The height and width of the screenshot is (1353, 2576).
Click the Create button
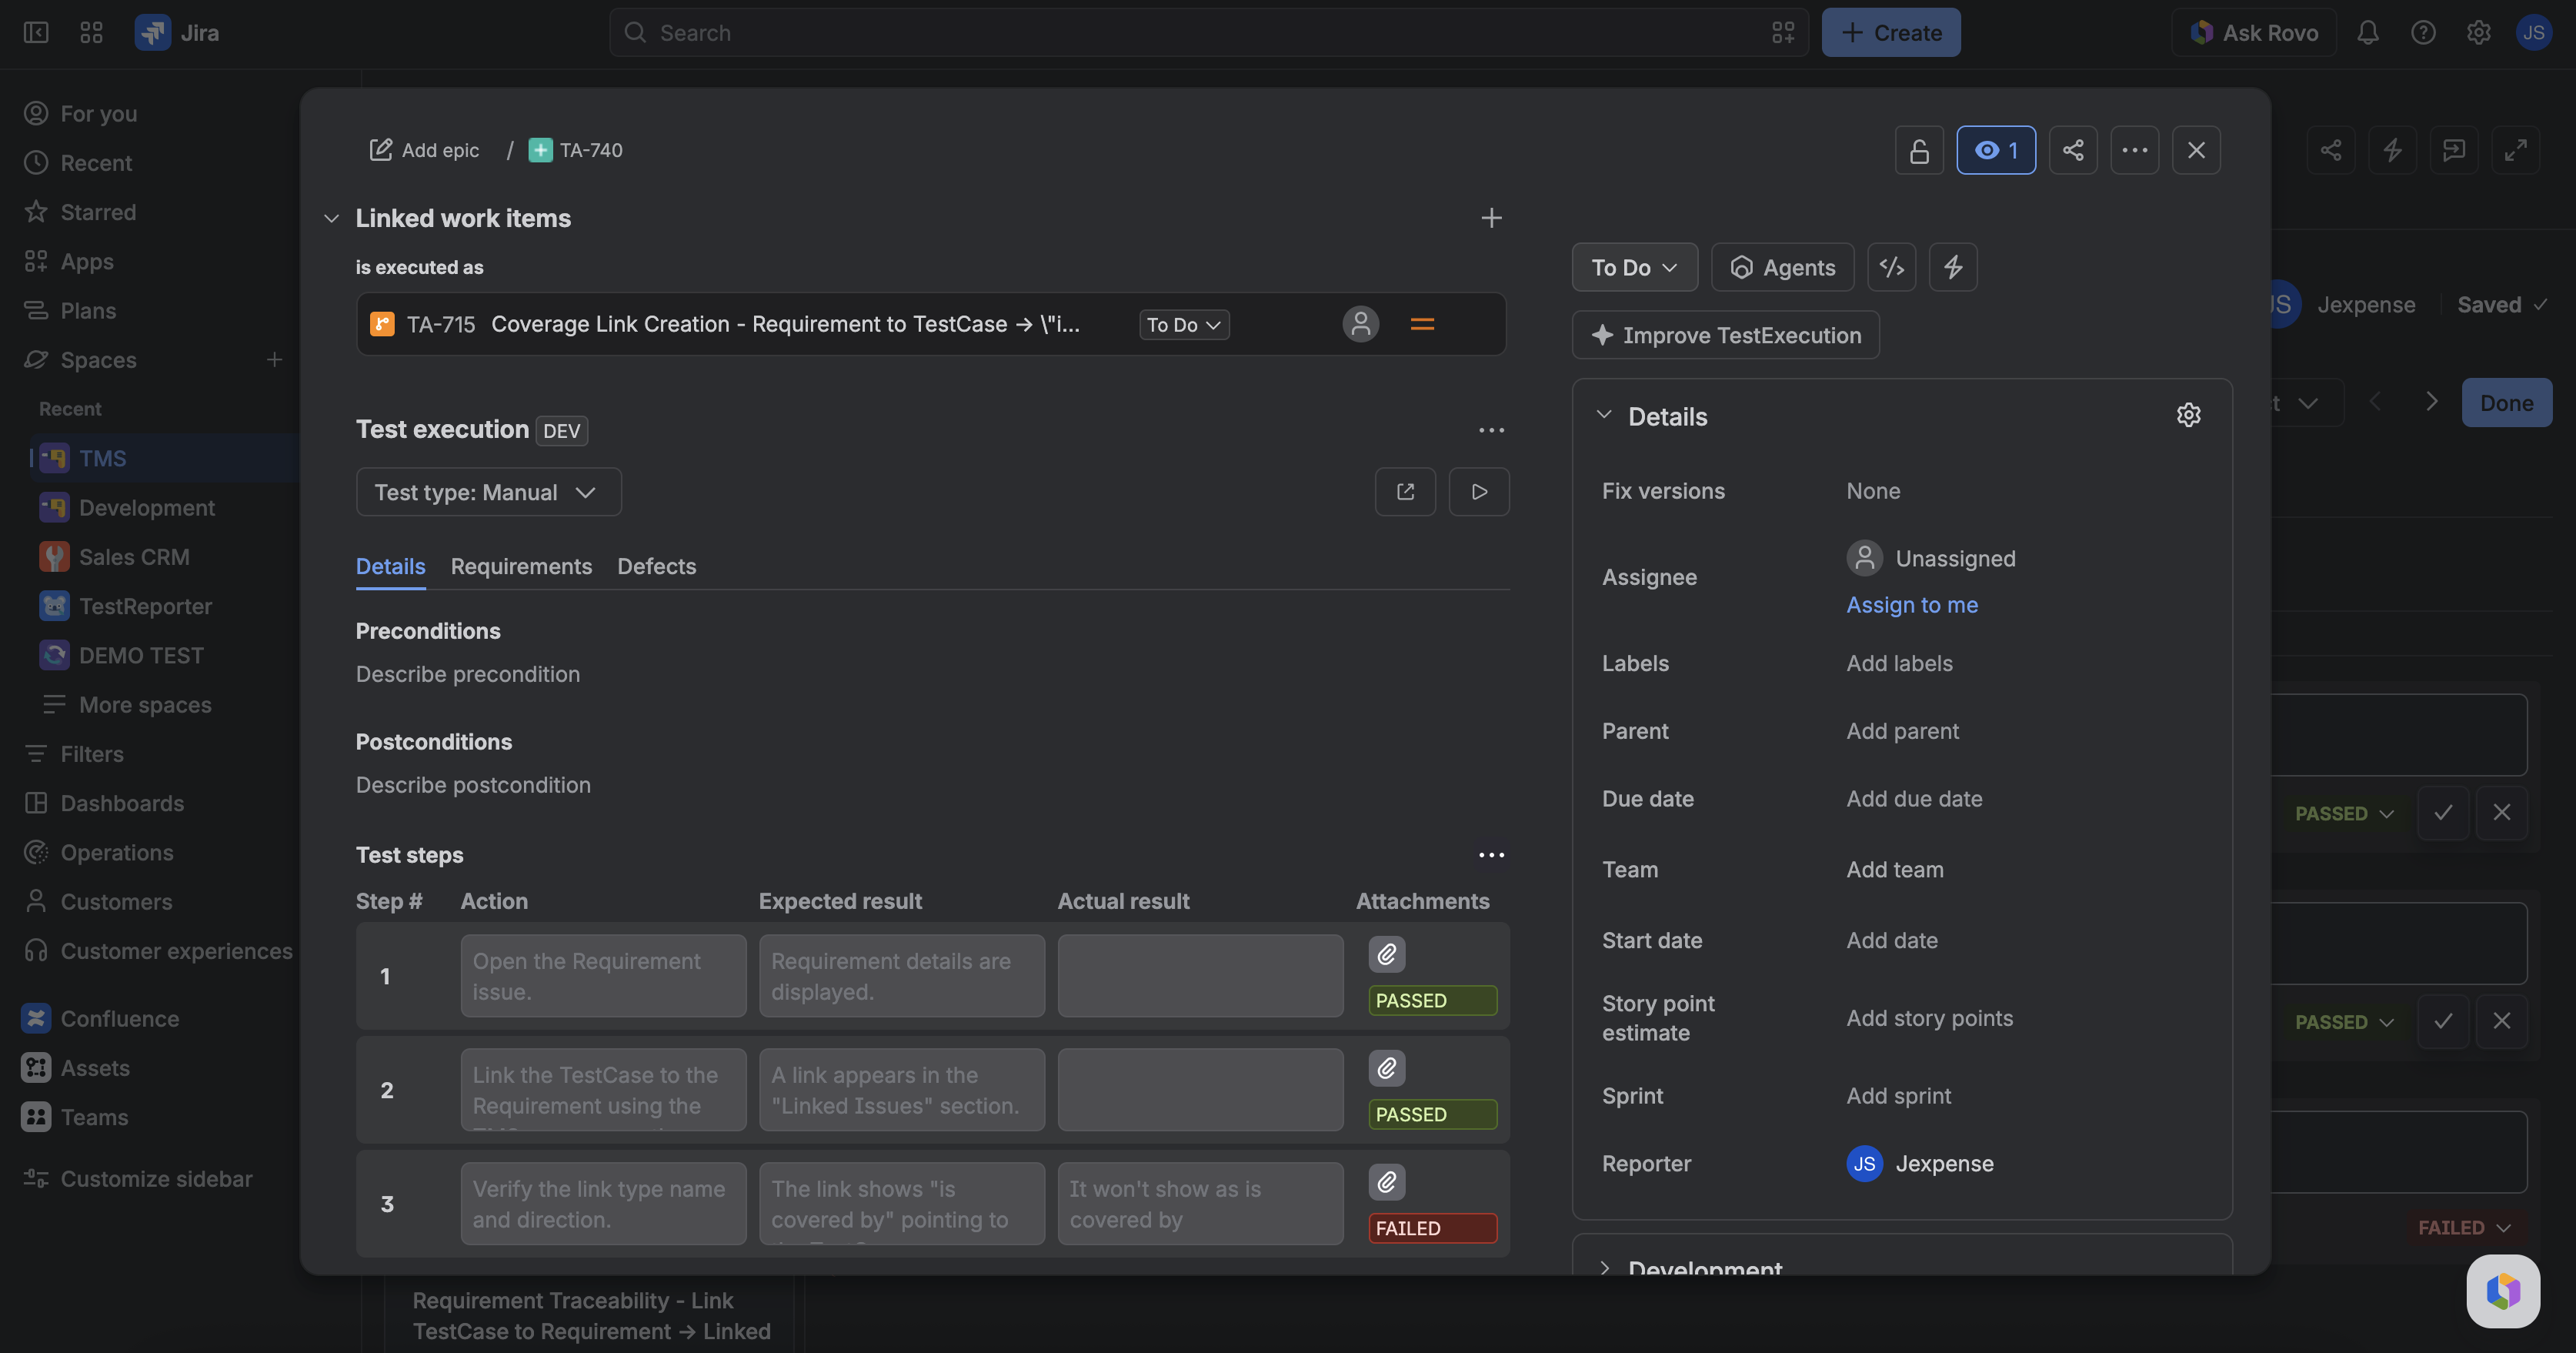1890,33
